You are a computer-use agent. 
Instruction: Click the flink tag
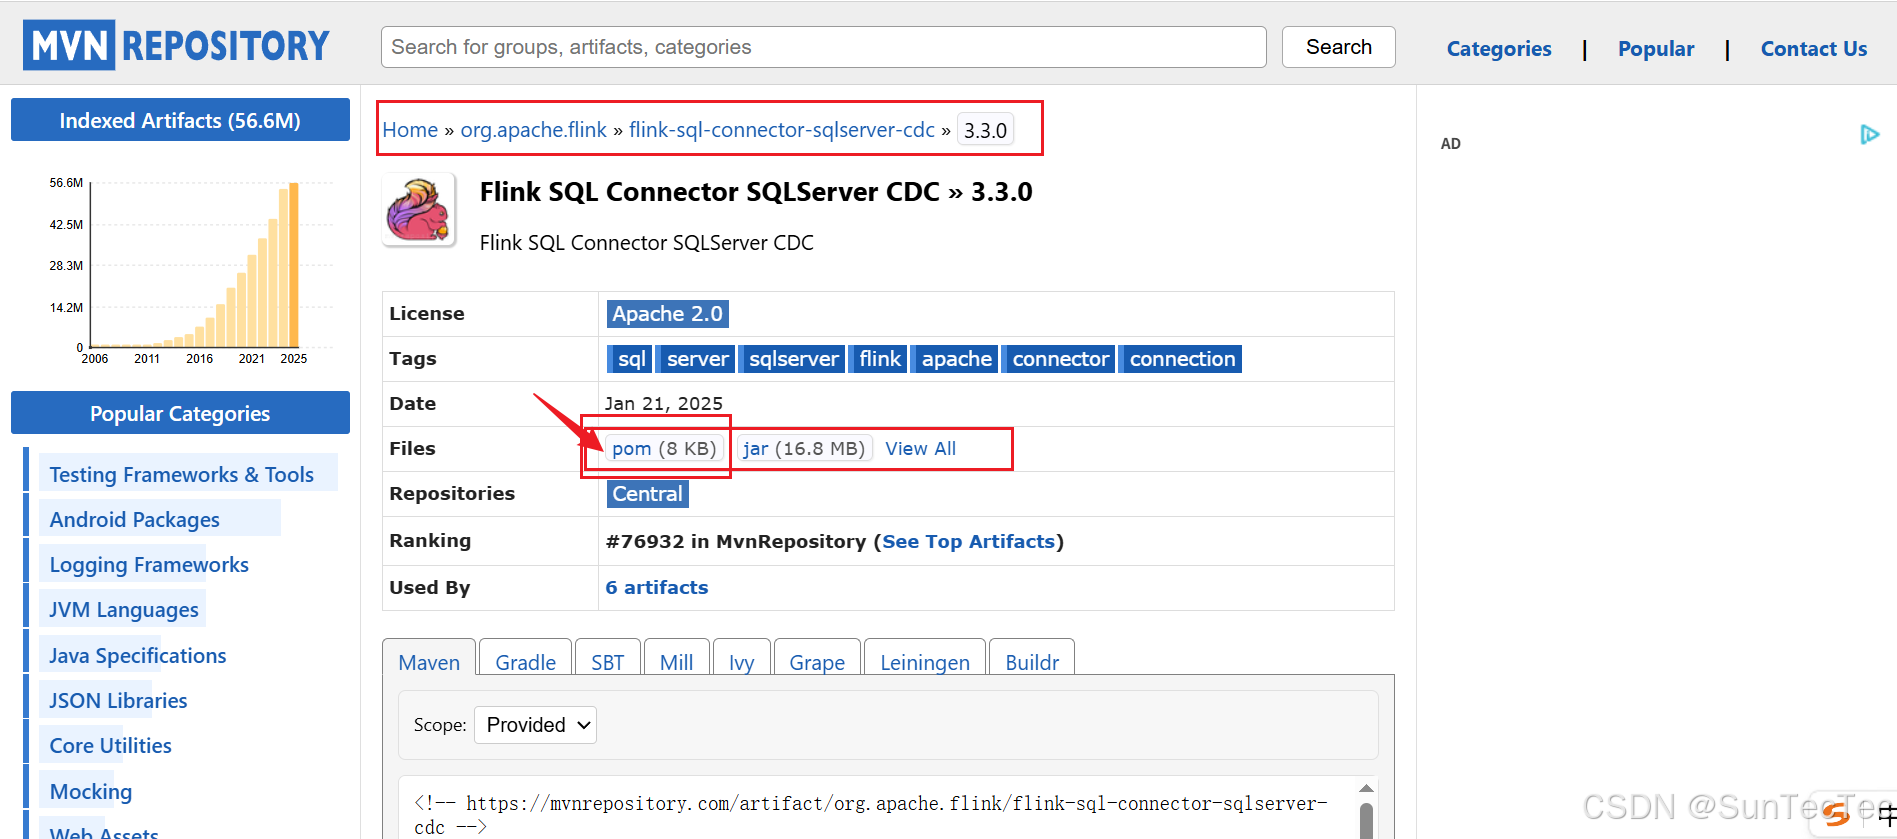click(879, 359)
